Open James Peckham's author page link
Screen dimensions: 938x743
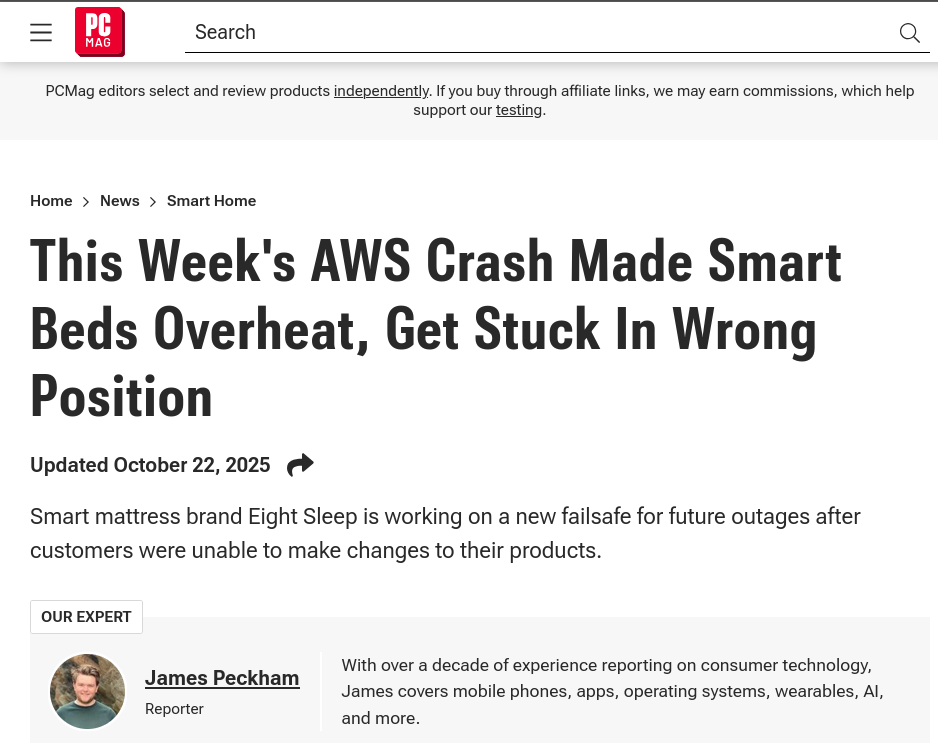coord(222,678)
